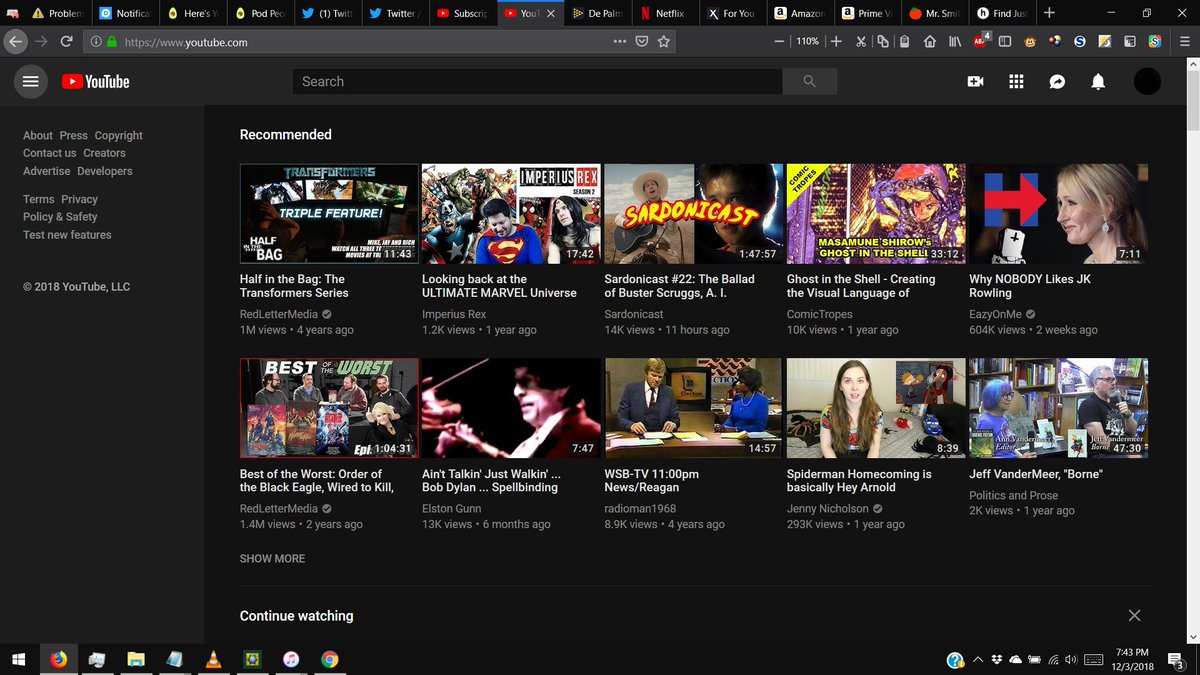
Task: Open the YouTube hamburger guide menu
Action: click(x=30, y=82)
